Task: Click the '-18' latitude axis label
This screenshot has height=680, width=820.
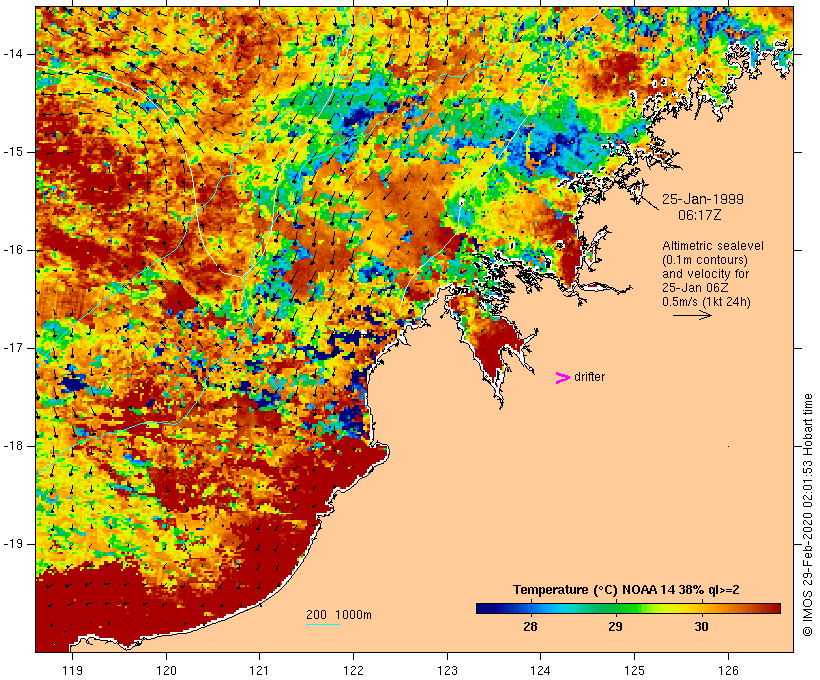Action: tap(13, 446)
